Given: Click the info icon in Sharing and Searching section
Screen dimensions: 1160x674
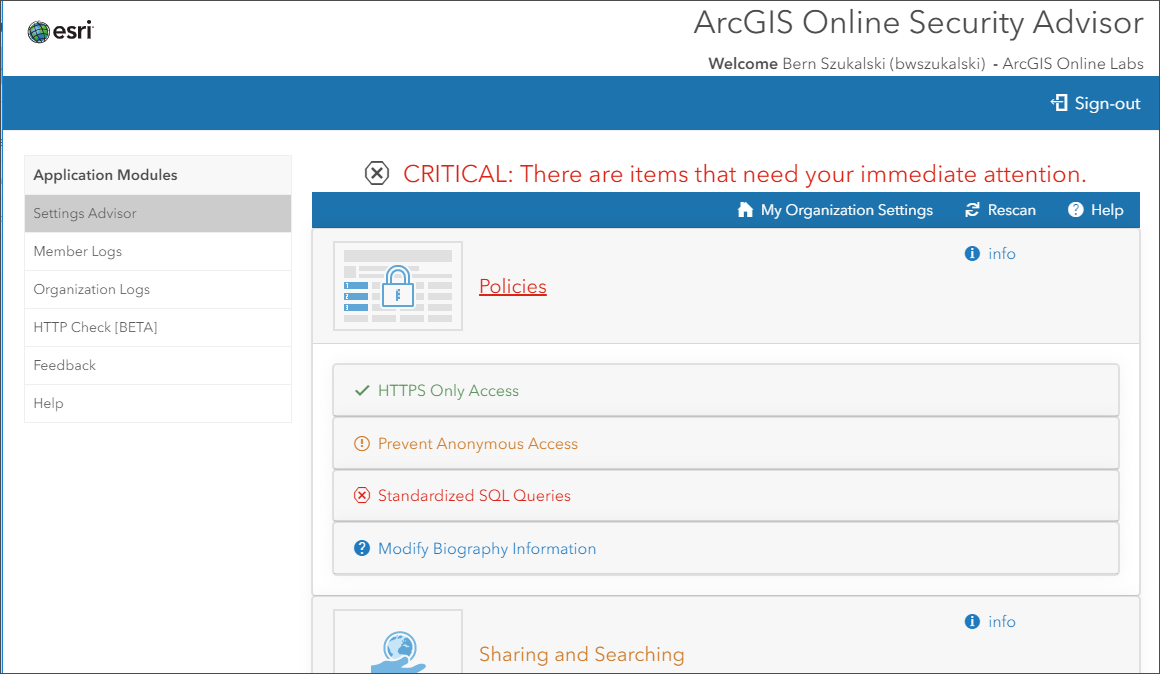Looking at the screenshot, I should (972, 621).
